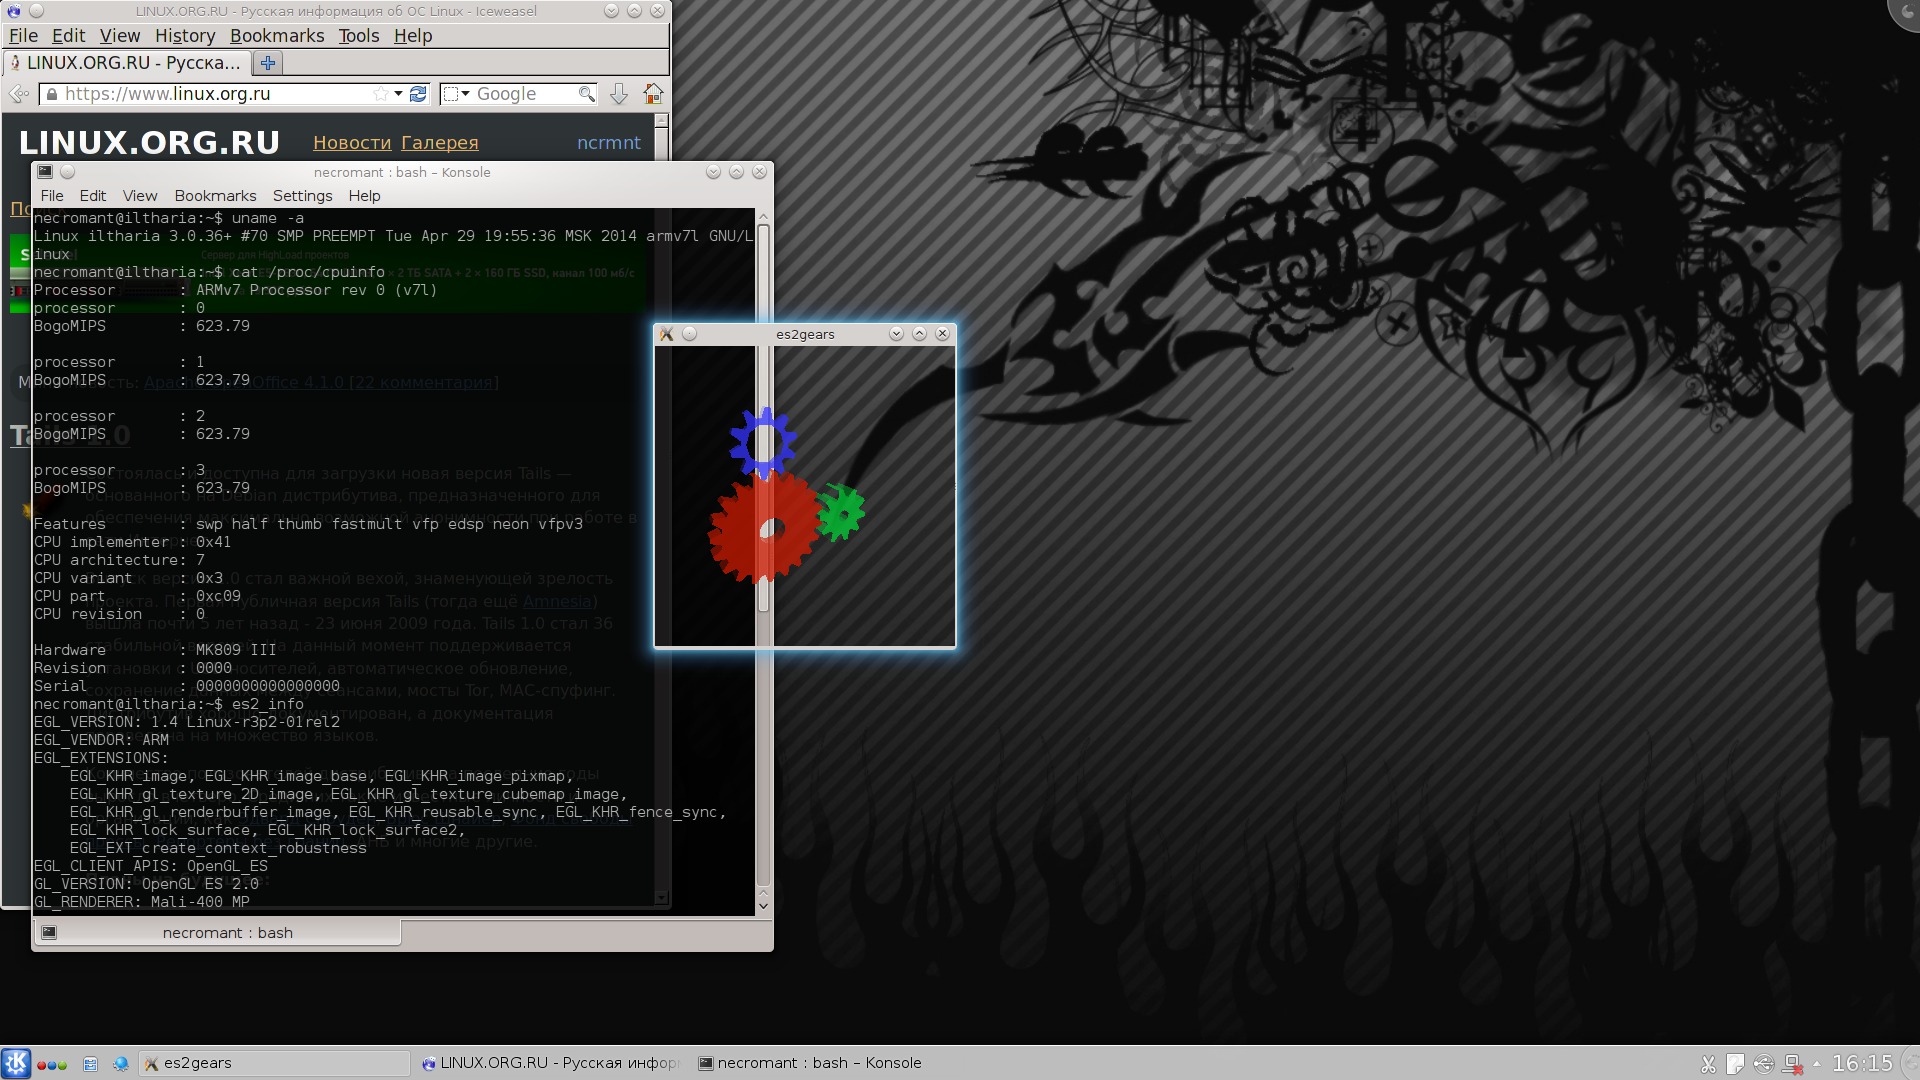Open Konsole Settings menu

coord(302,196)
